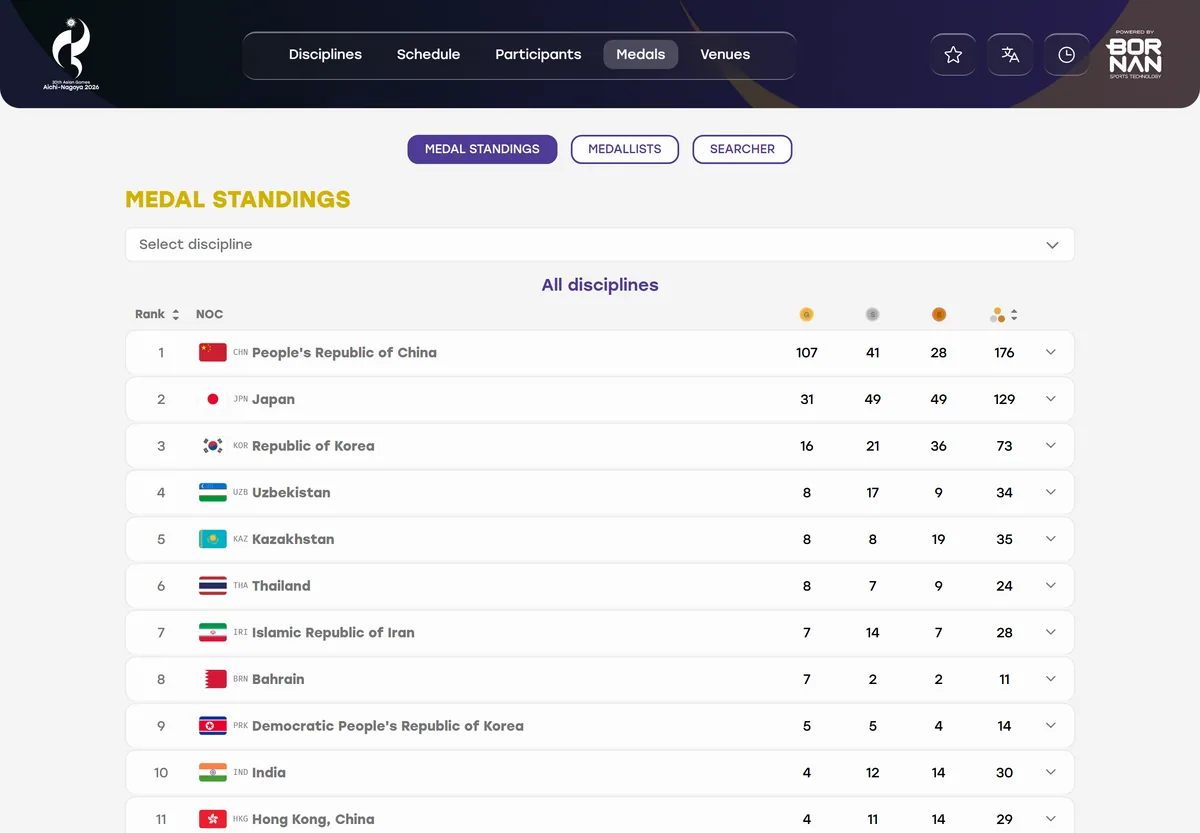Click Republic of Korea's total 73
This screenshot has height=833, width=1200.
(1004, 446)
